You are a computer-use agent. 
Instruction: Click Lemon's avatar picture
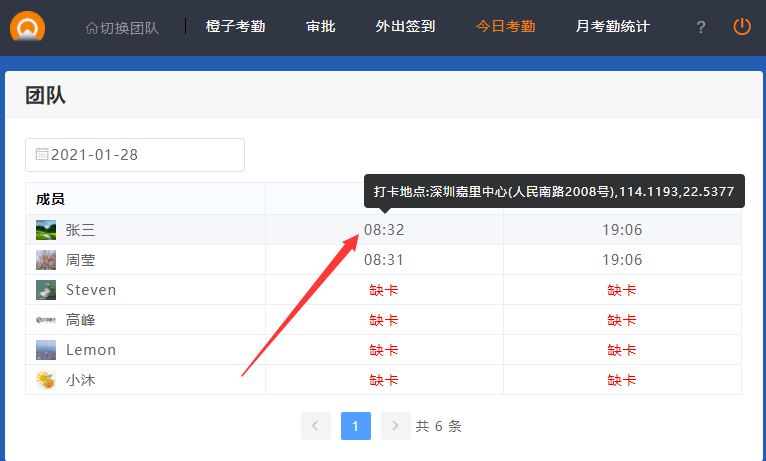[x=46, y=350]
